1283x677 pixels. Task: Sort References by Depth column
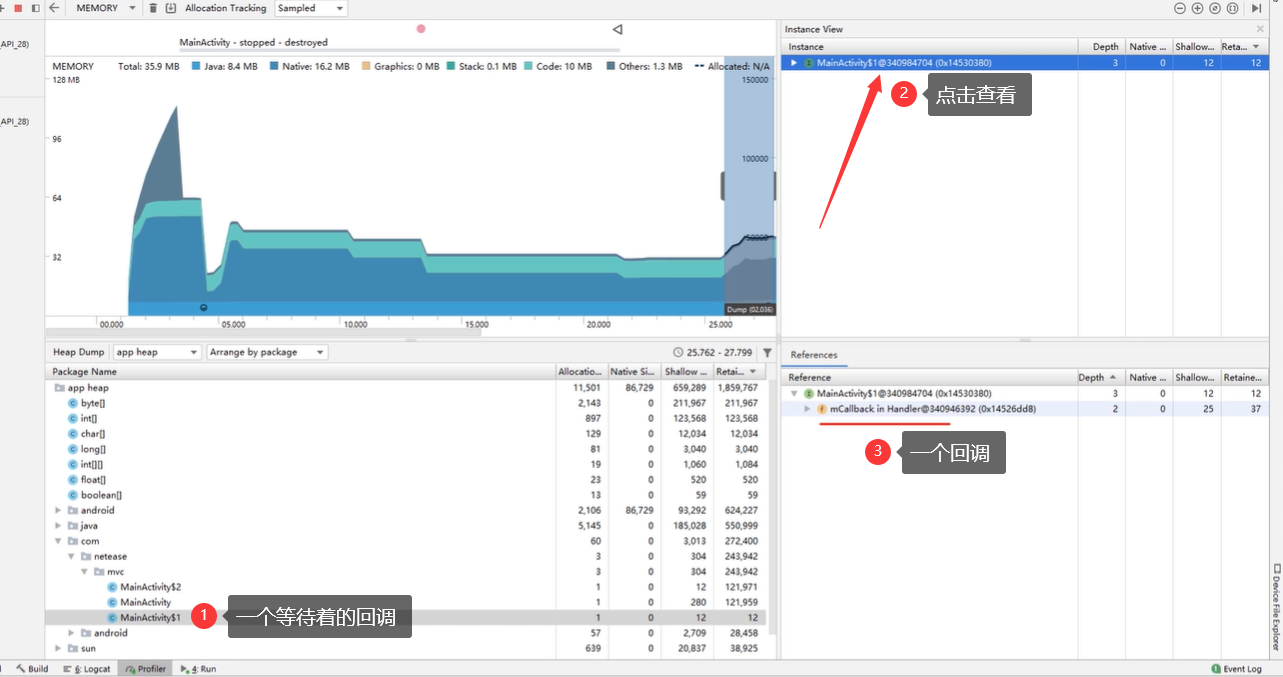[1101, 378]
